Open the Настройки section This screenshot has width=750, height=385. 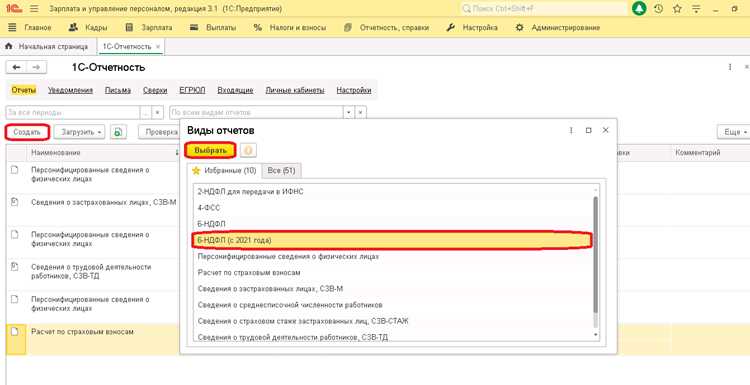tap(354, 90)
